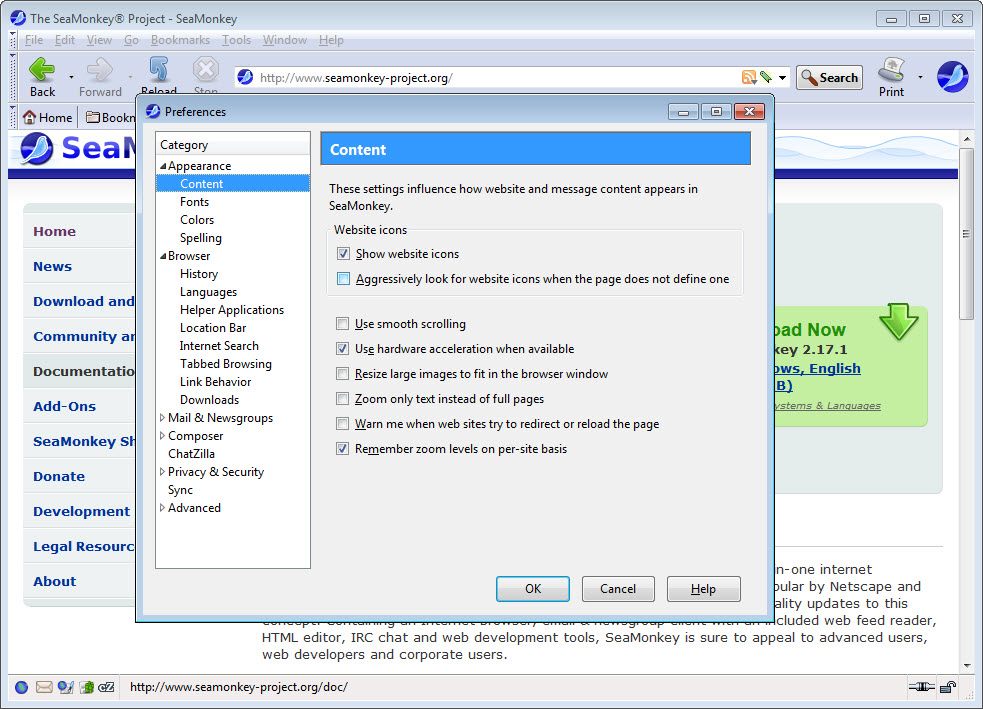Click the Reload page icon

tap(159, 69)
